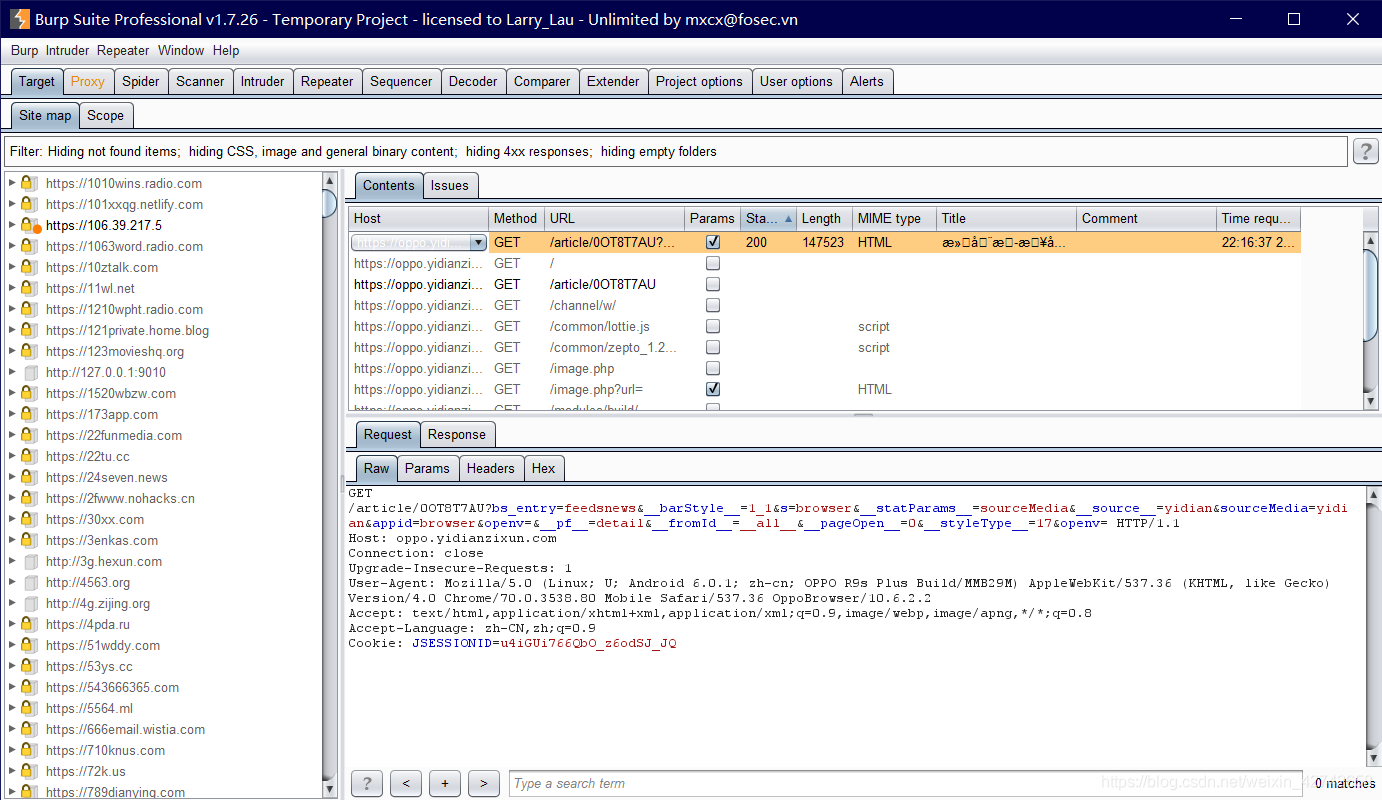Viewport: 1382px width, 800px height.
Task: Focus the 'Type a search term' field
Action: [x=907, y=783]
